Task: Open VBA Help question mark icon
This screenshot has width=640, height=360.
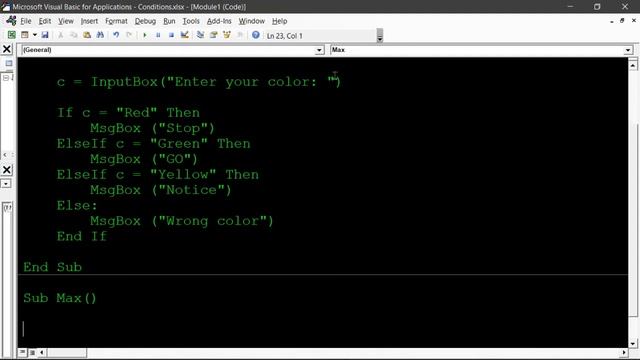Action: point(256,35)
